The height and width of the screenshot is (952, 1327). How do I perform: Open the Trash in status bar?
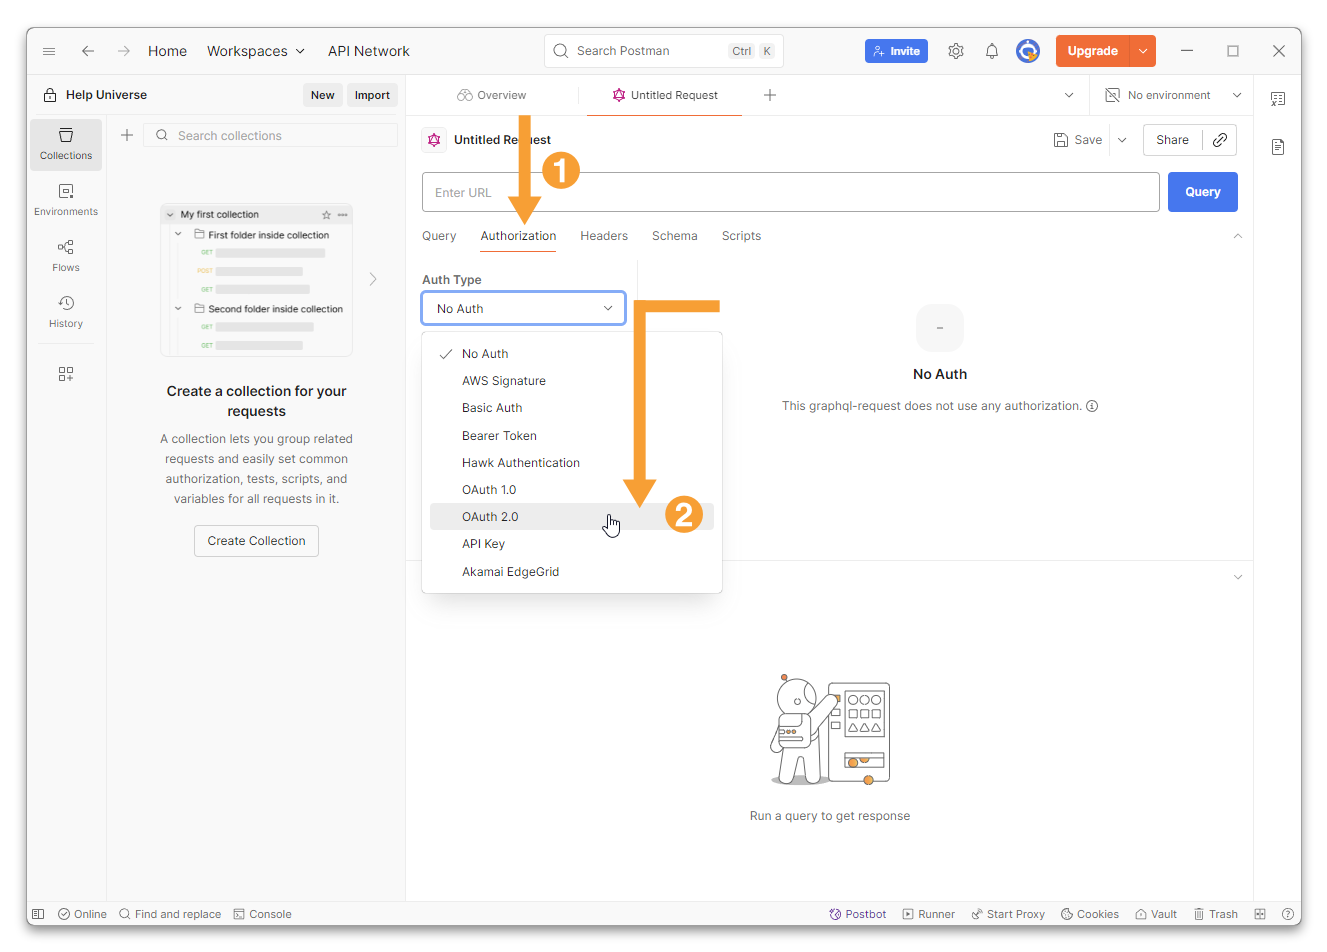coord(1215,914)
